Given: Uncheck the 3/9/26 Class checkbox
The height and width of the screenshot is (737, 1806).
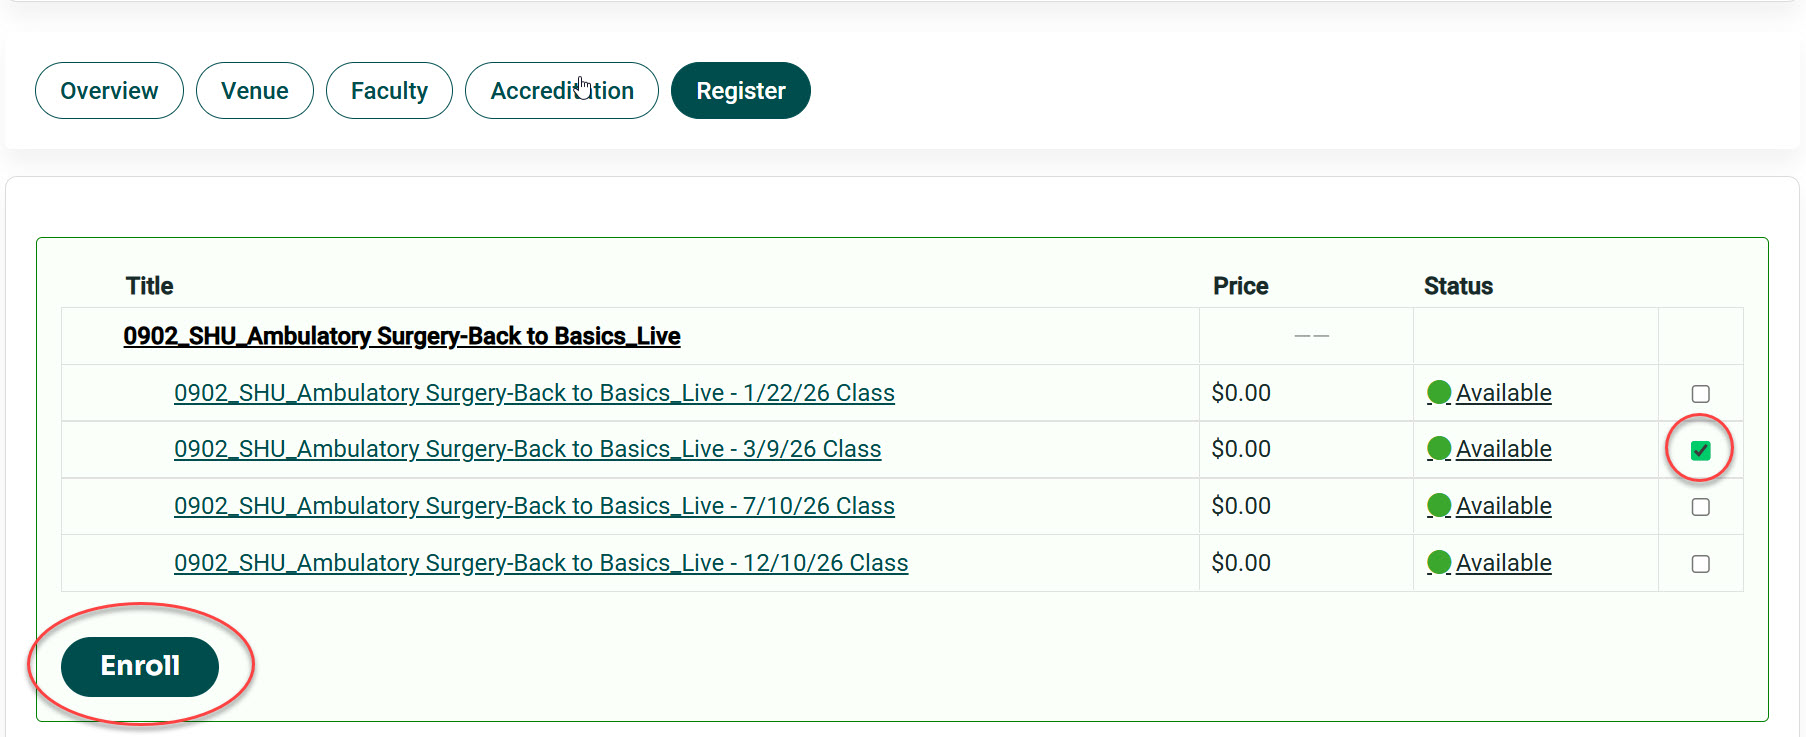Looking at the screenshot, I should 1700,450.
